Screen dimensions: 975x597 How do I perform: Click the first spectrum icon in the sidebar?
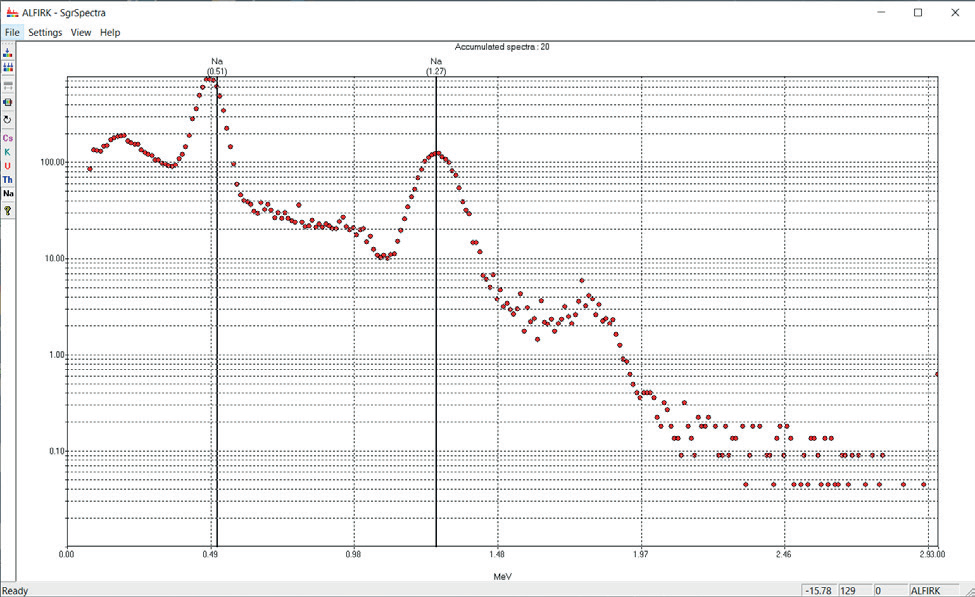click(8, 51)
